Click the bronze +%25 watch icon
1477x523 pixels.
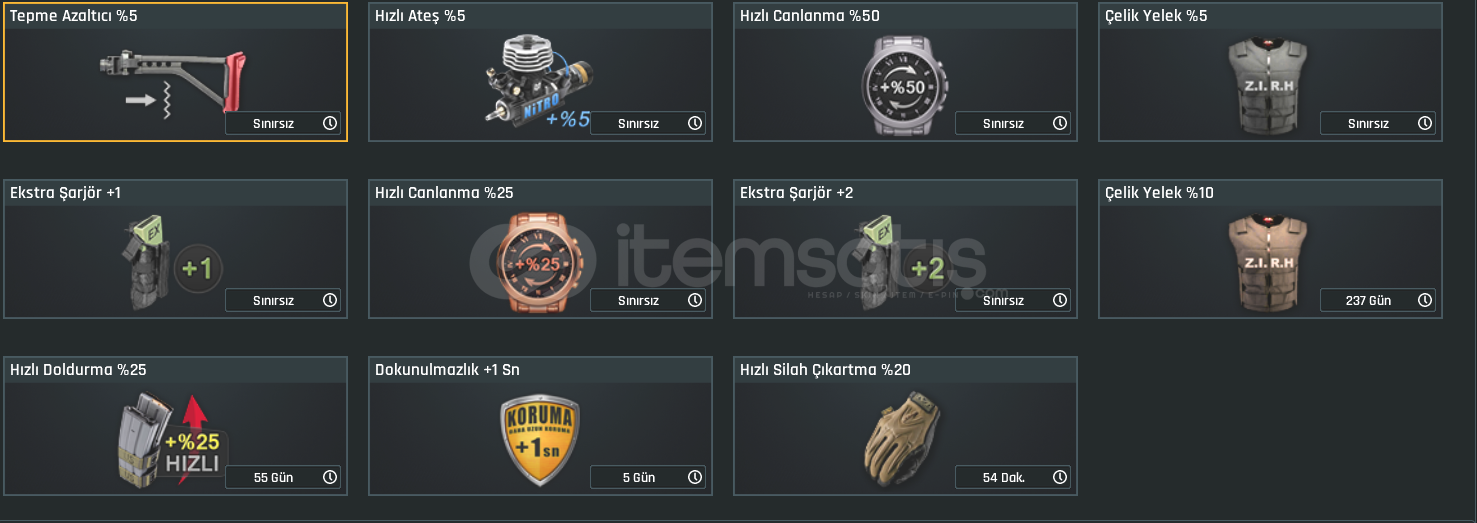[x=537, y=262]
